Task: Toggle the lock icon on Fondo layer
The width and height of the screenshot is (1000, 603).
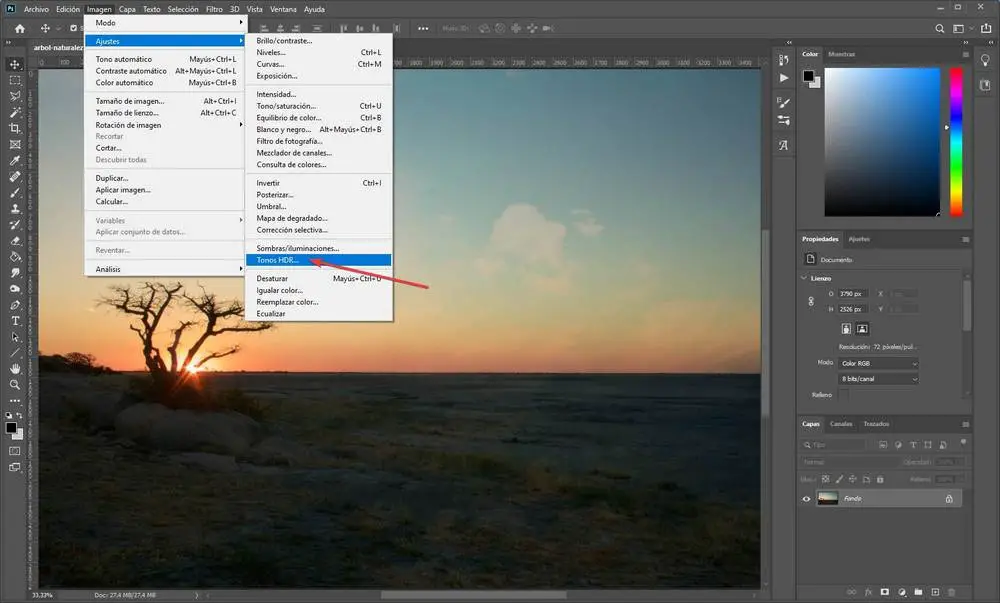Action: [949, 498]
